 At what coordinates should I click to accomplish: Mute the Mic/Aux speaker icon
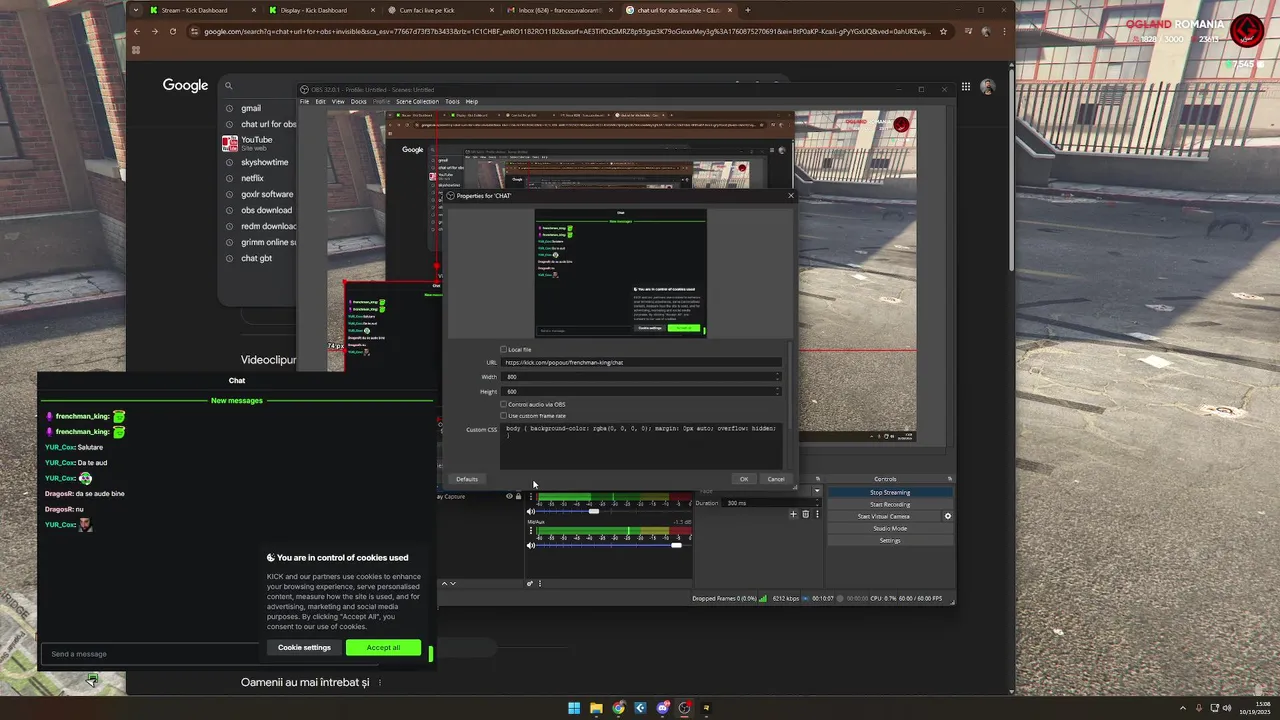[x=531, y=545]
